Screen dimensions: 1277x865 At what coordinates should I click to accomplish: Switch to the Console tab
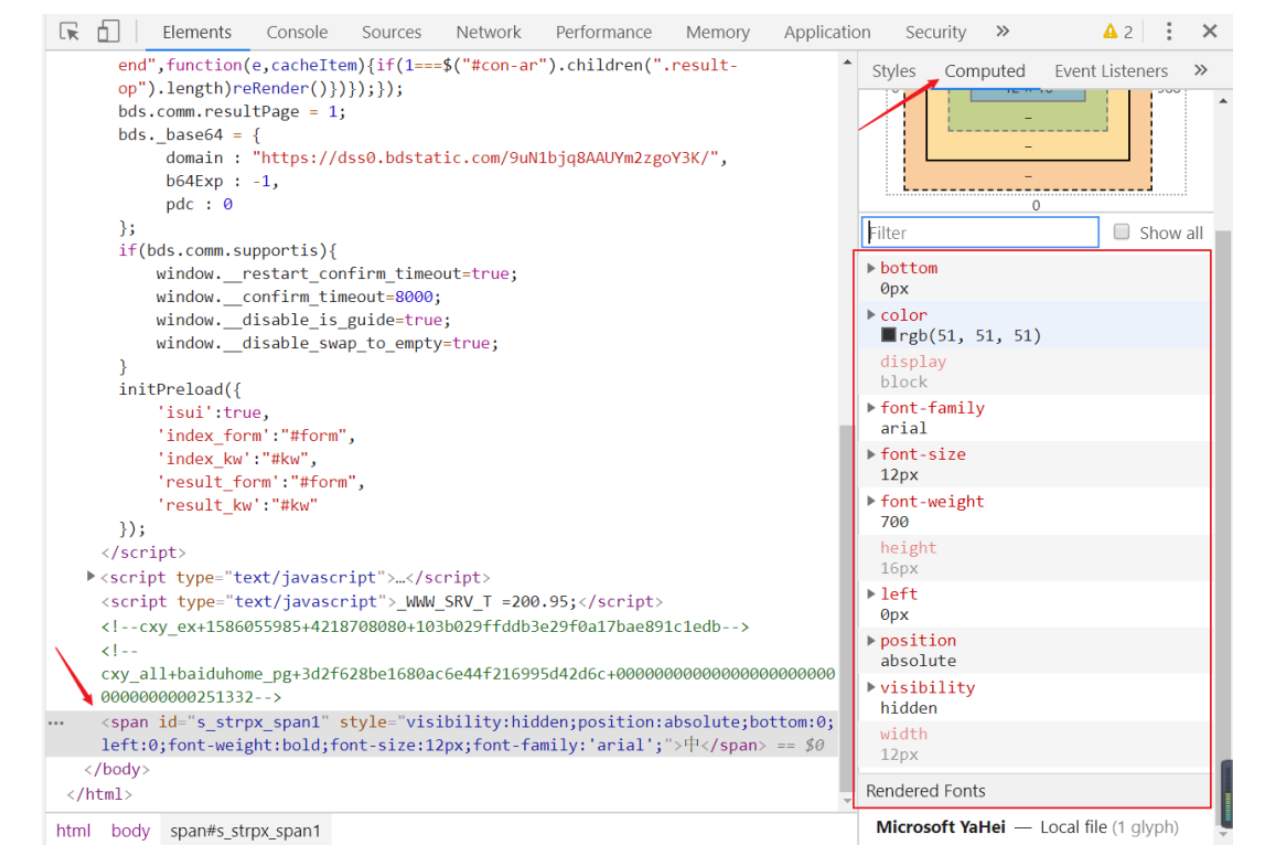[x=297, y=32]
